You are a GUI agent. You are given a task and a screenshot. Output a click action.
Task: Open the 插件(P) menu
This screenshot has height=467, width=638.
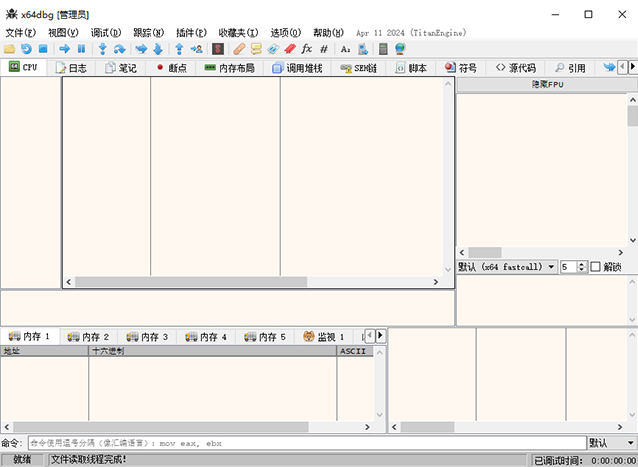click(191, 33)
